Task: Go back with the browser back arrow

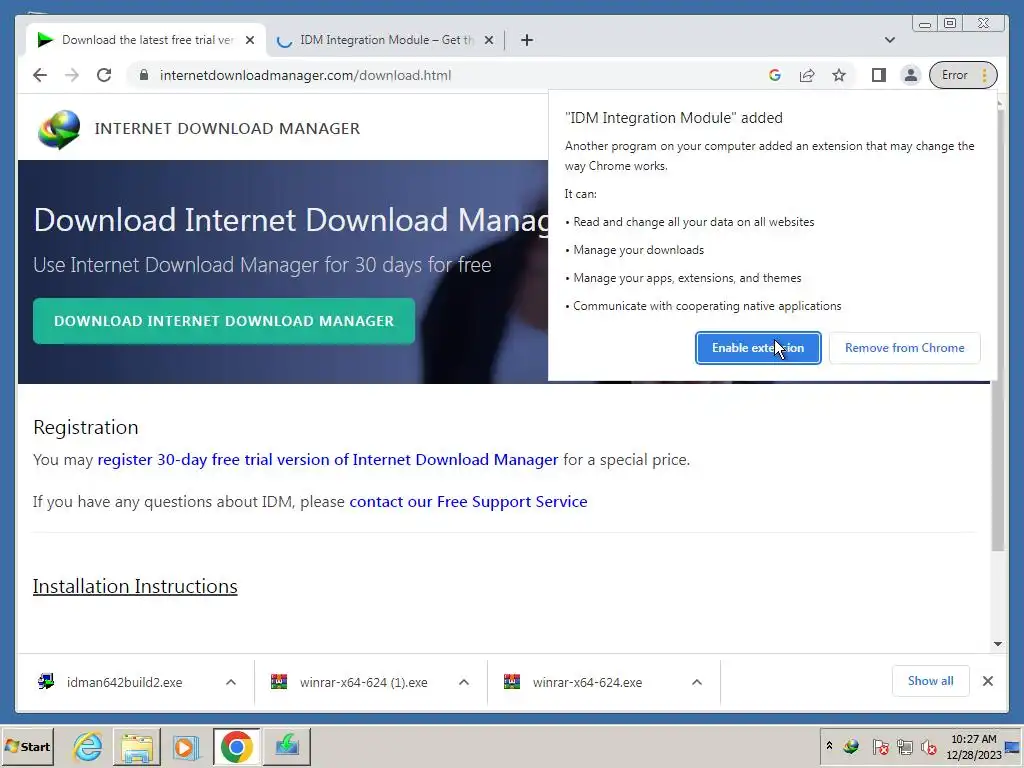Action: point(40,75)
